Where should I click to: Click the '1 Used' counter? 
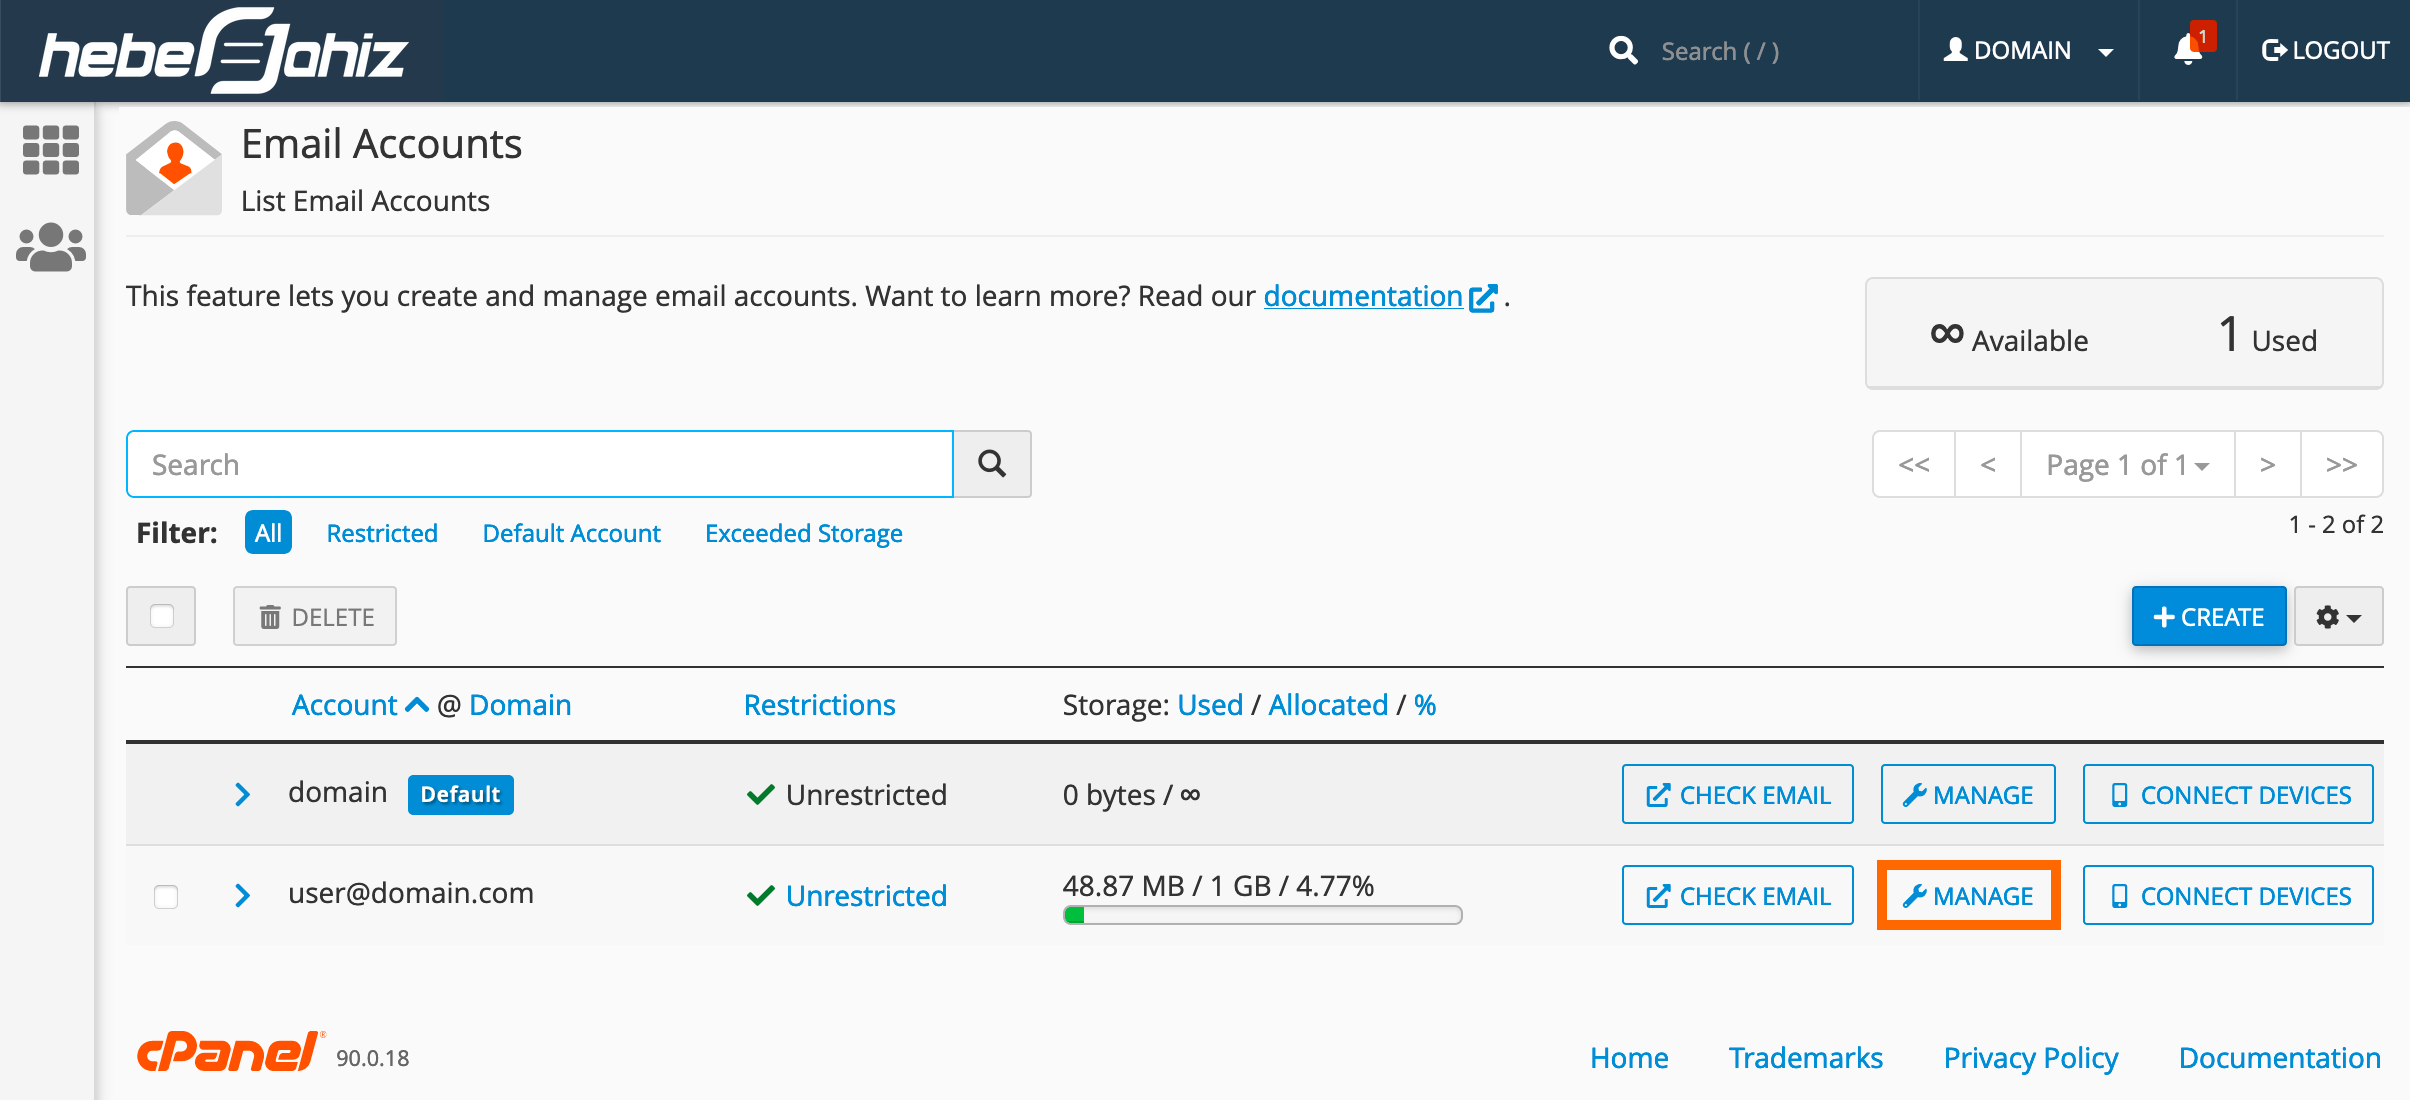[2267, 335]
